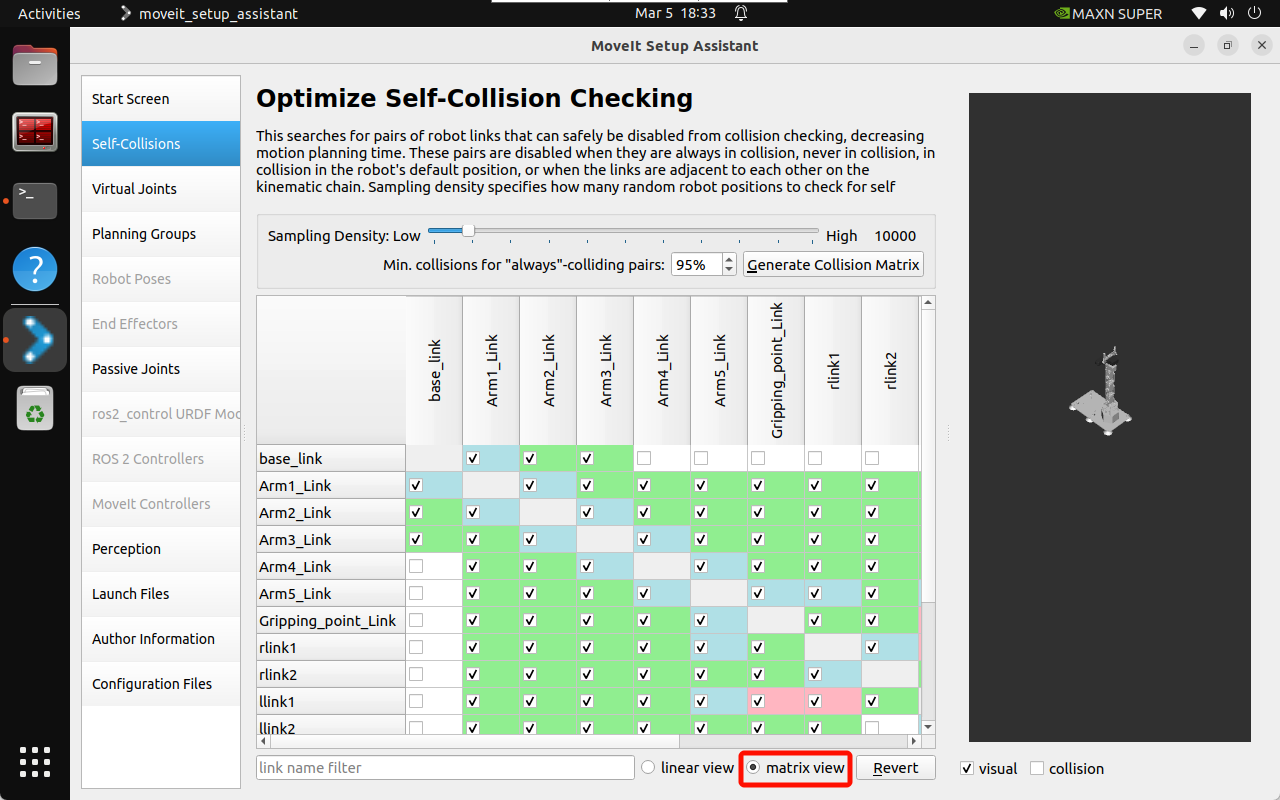Click the Arm5_Link row header

[x=331, y=593]
